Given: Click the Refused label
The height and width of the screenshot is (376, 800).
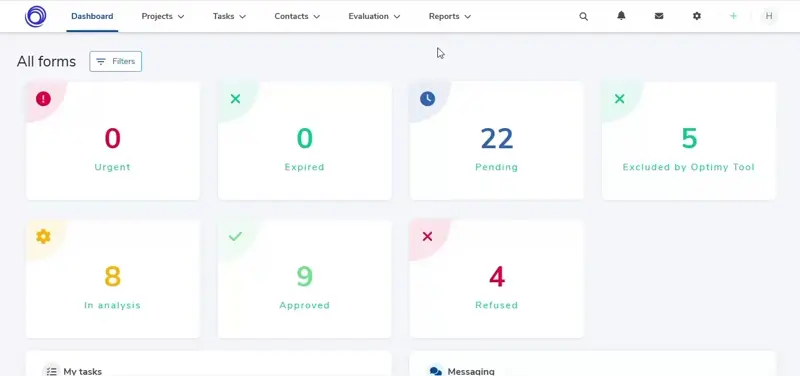Looking at the screenshot, I should click(496, 305).
